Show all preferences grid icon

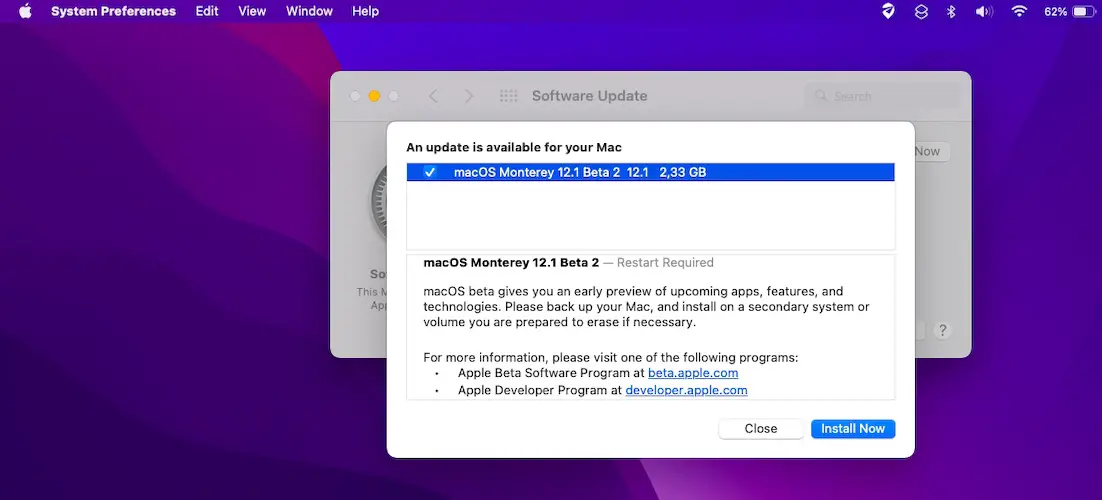[508, 96]
